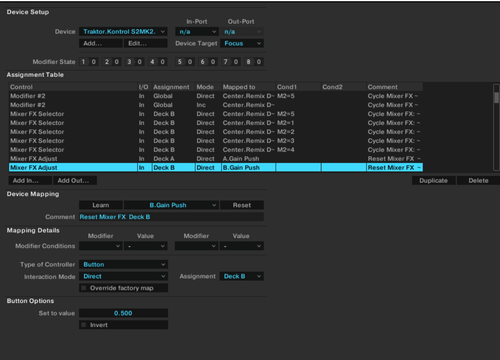Click the Add... device button
Viewport: 500px width, 360px height.
[100, 43]
